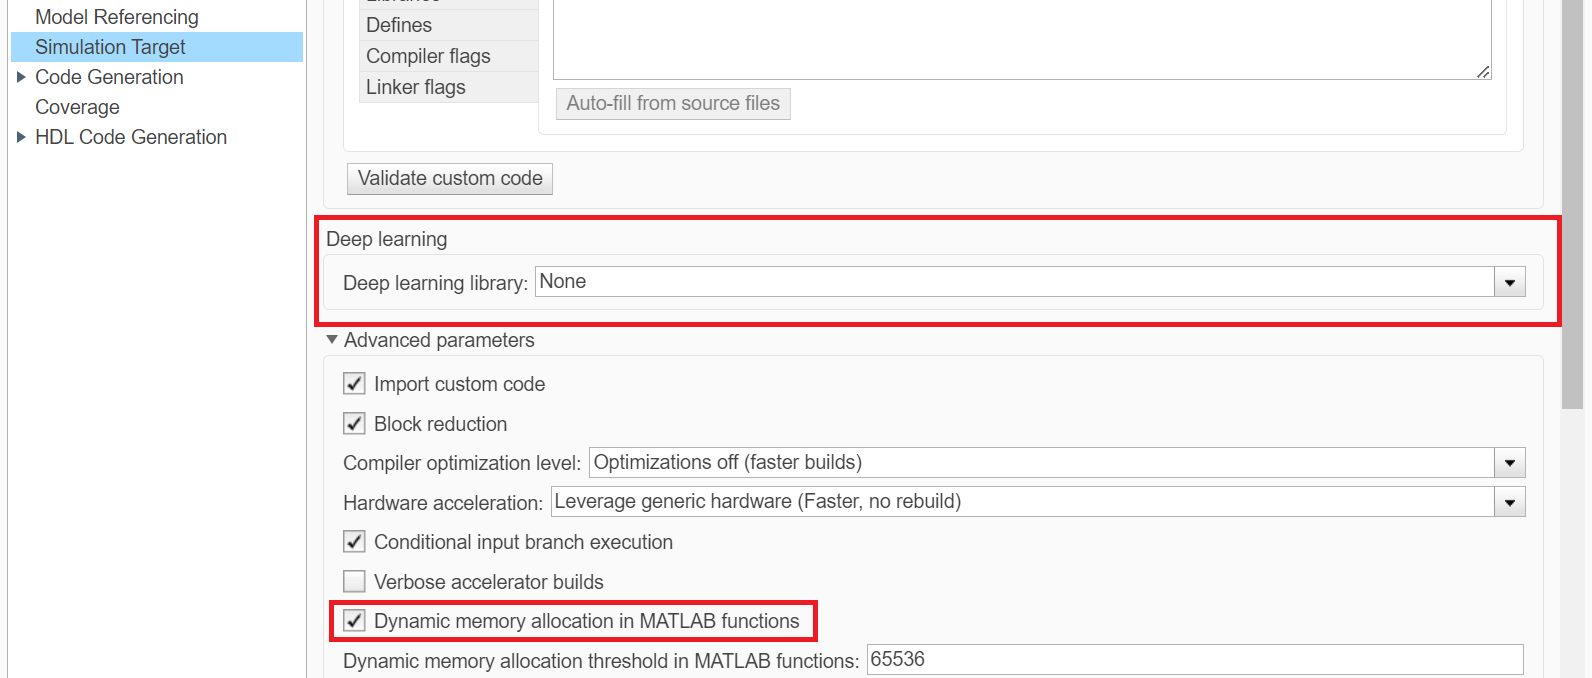Switch to the Defines tab
1592x678 pixels.
point(399,25)
